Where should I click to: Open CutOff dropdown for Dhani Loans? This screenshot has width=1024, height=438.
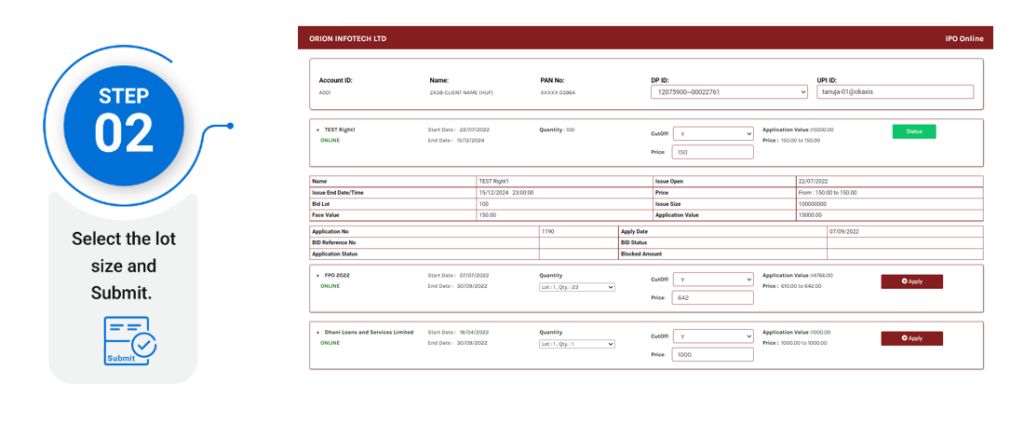(712, 337)
